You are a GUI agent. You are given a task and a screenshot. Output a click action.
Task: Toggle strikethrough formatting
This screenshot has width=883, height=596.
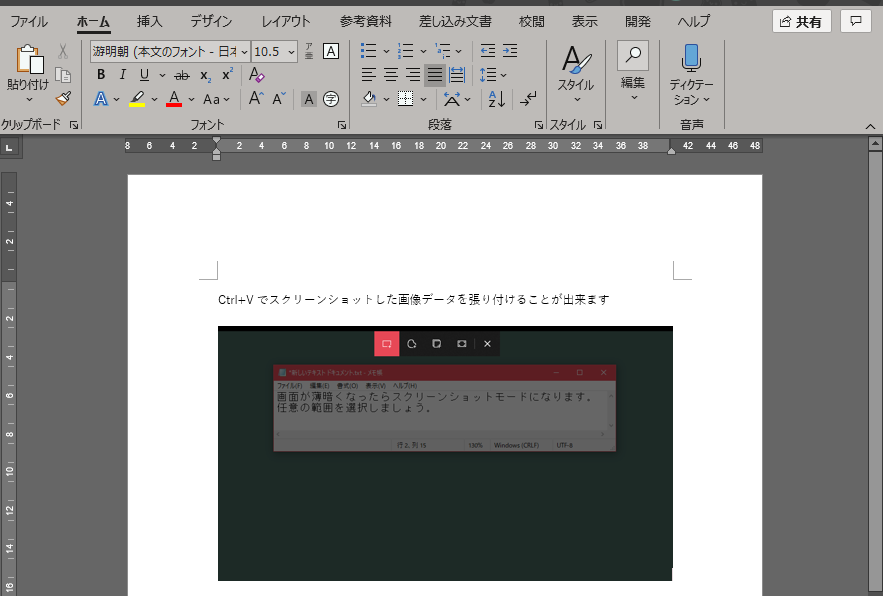pyautogui.click(x=182, y=75)
